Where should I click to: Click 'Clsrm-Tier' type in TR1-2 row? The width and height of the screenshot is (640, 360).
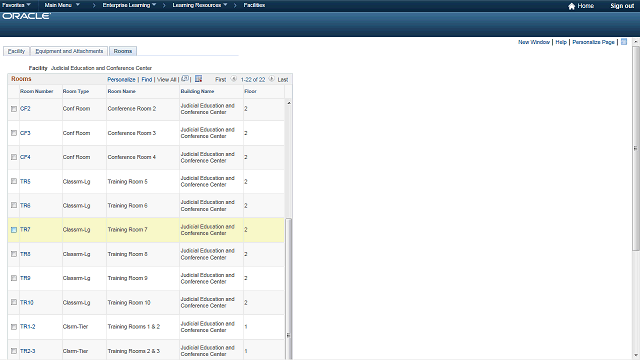pyautogui.click(x=75, y=327)
